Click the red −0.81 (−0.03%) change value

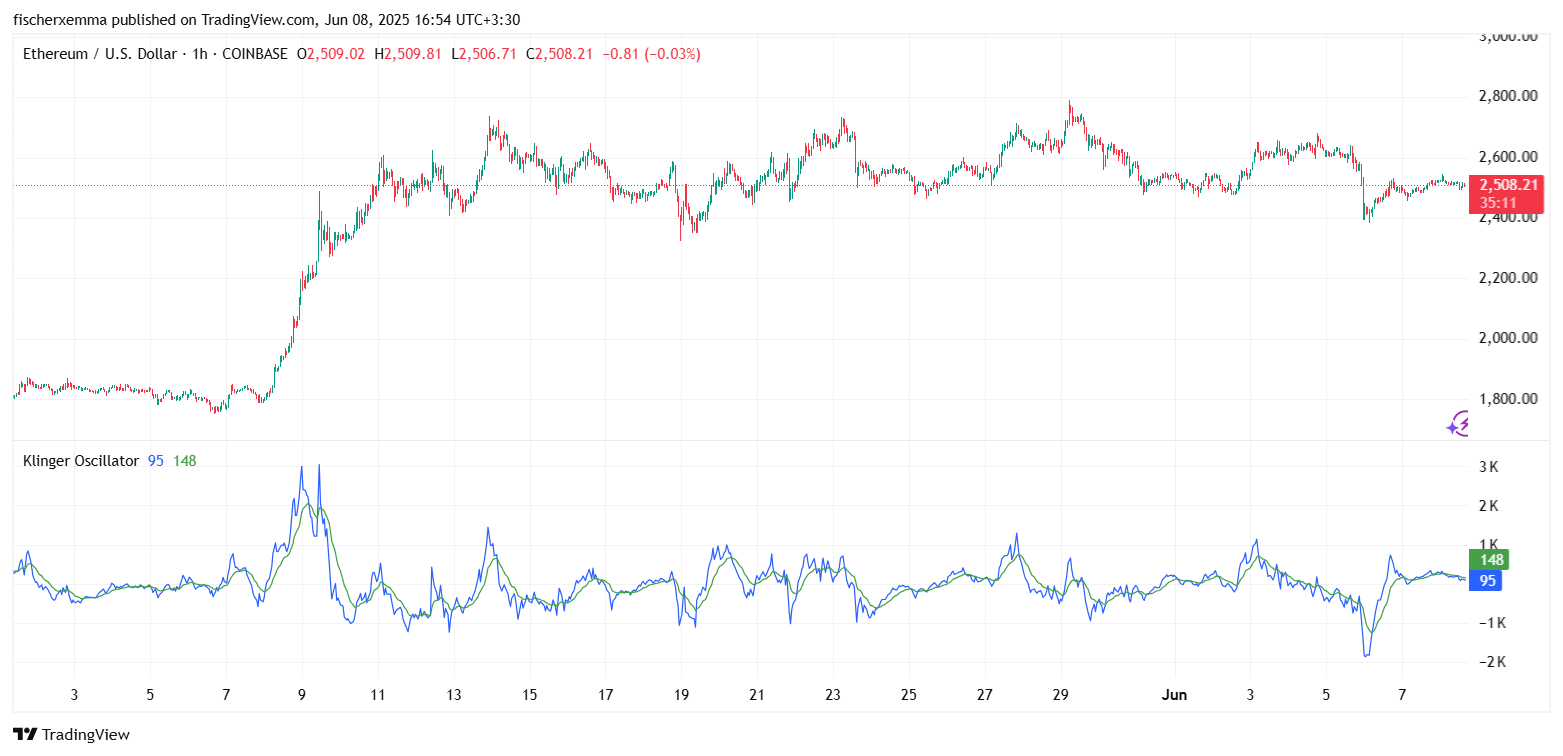[651, 54]
